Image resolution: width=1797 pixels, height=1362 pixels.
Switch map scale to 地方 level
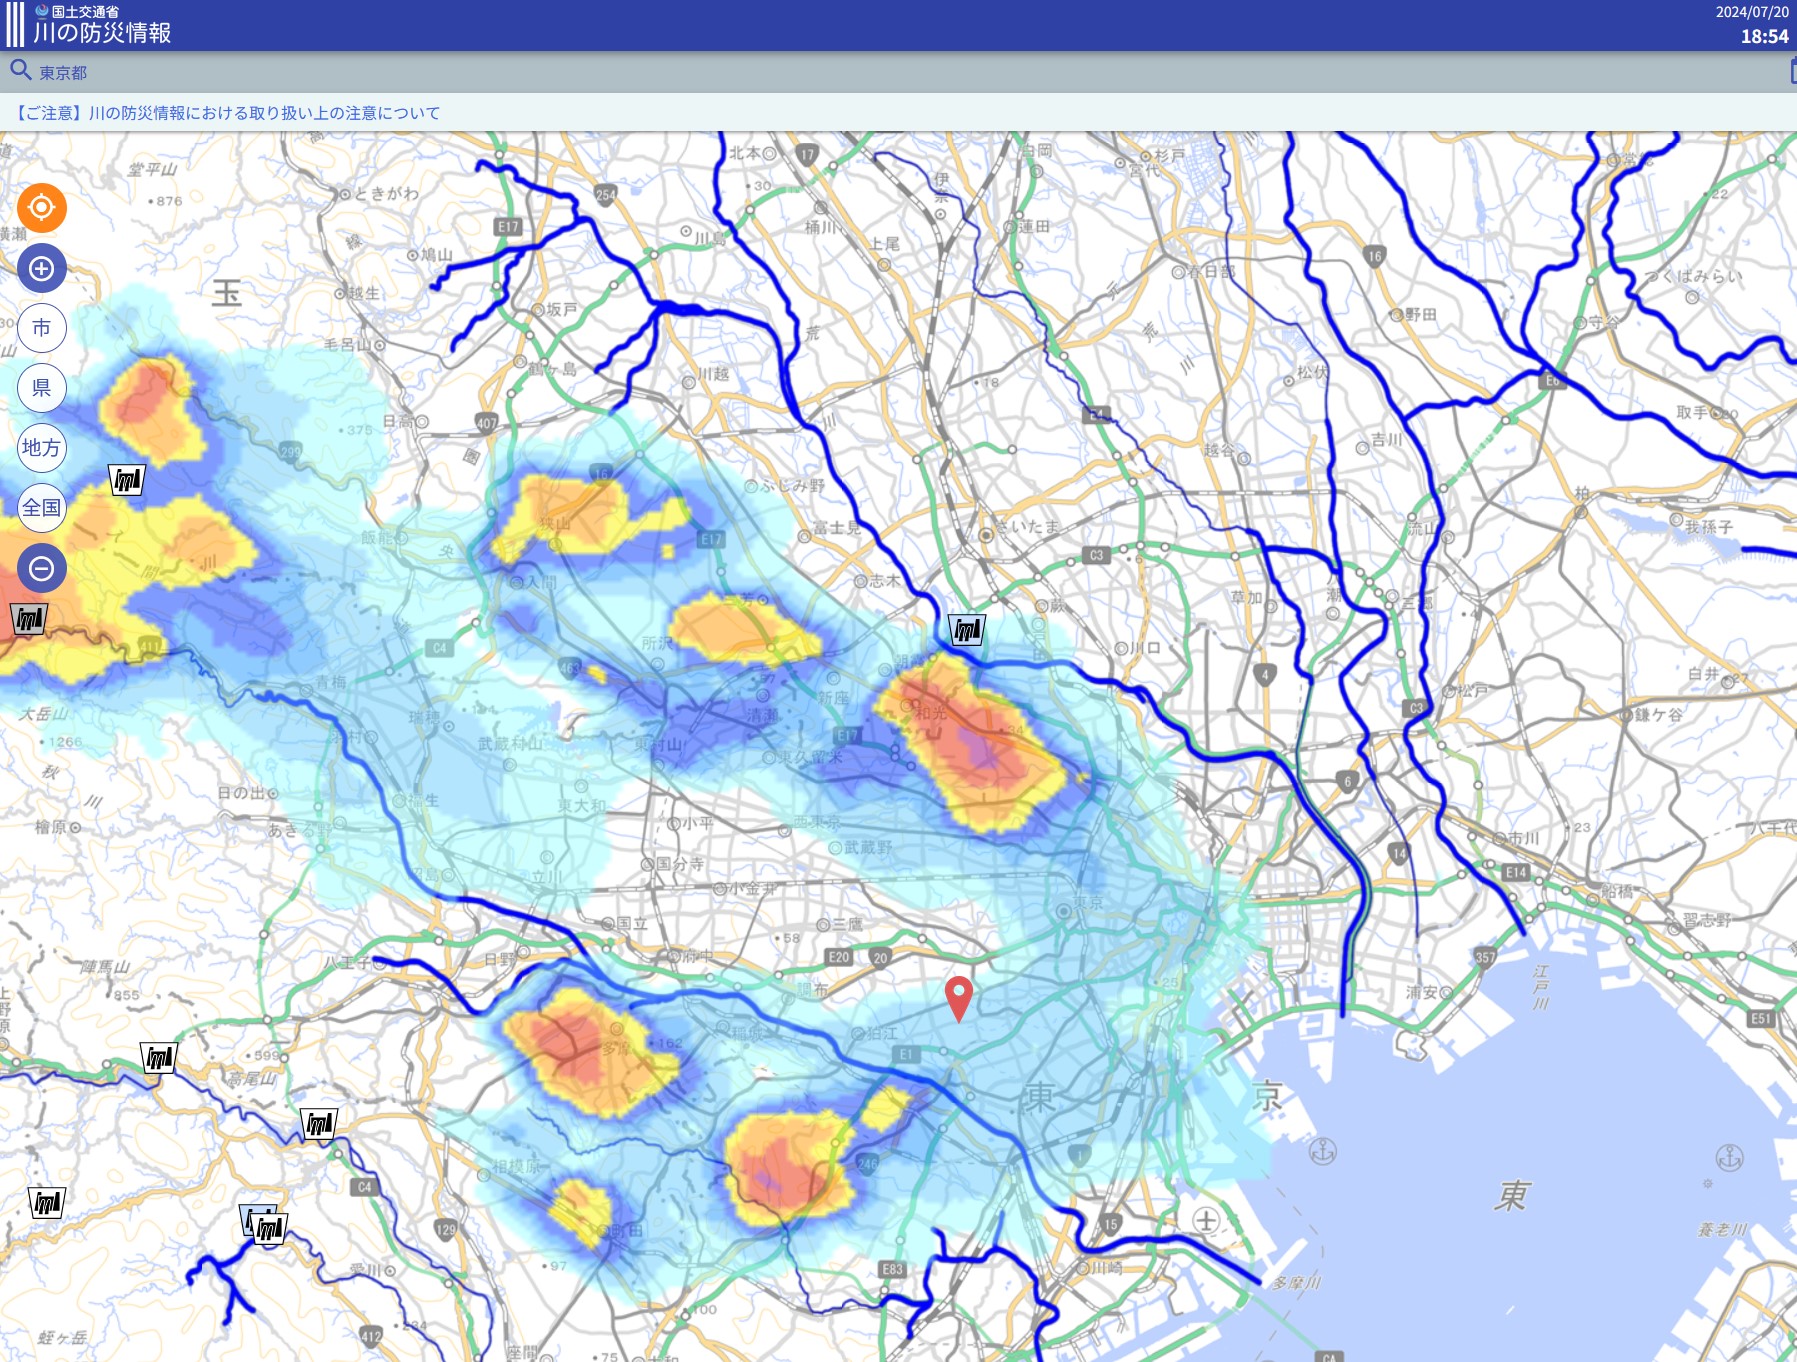coord(41,448)
